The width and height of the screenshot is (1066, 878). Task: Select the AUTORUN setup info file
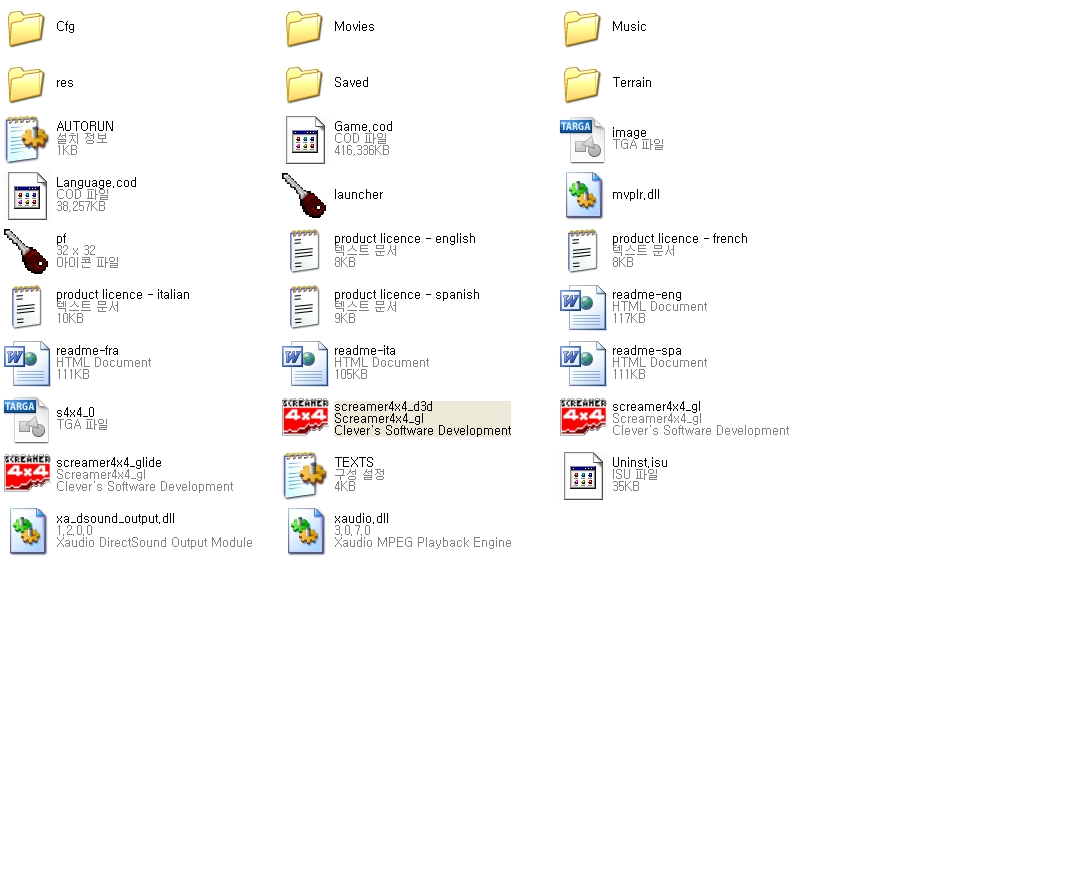click(x=27, y=139)
